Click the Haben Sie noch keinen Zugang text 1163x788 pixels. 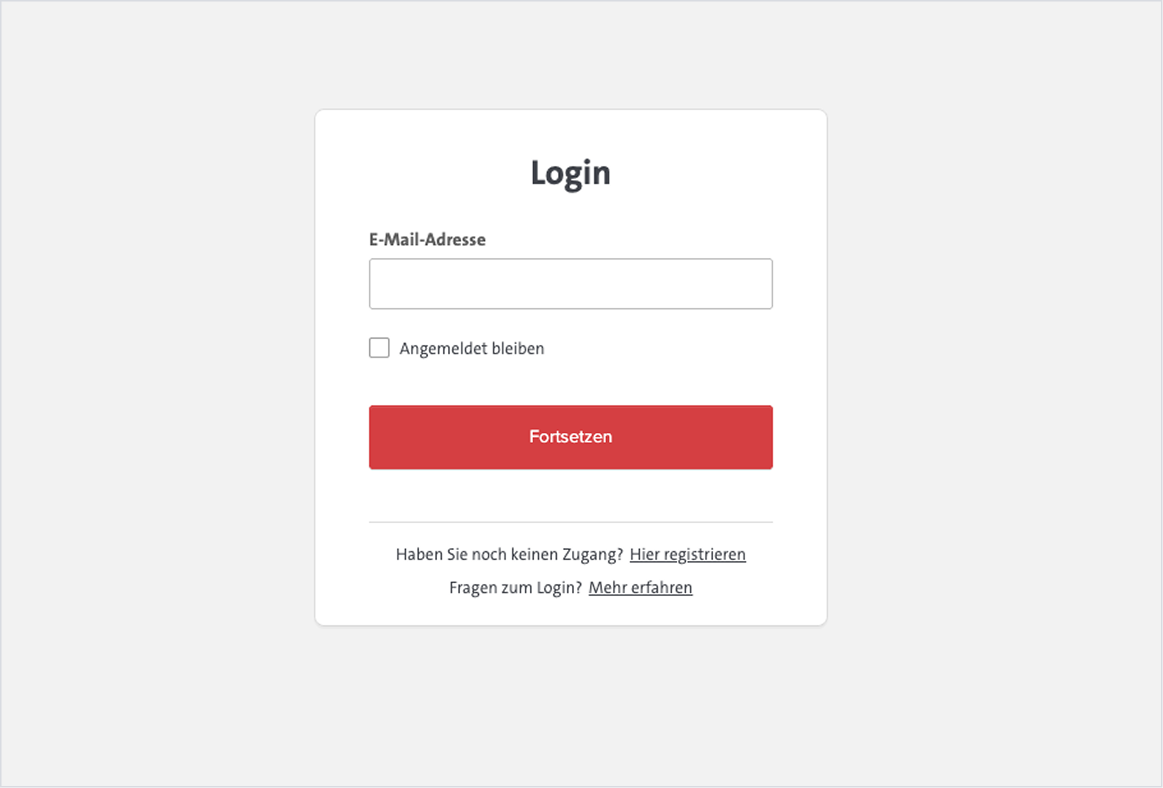(x=509, y=554)
